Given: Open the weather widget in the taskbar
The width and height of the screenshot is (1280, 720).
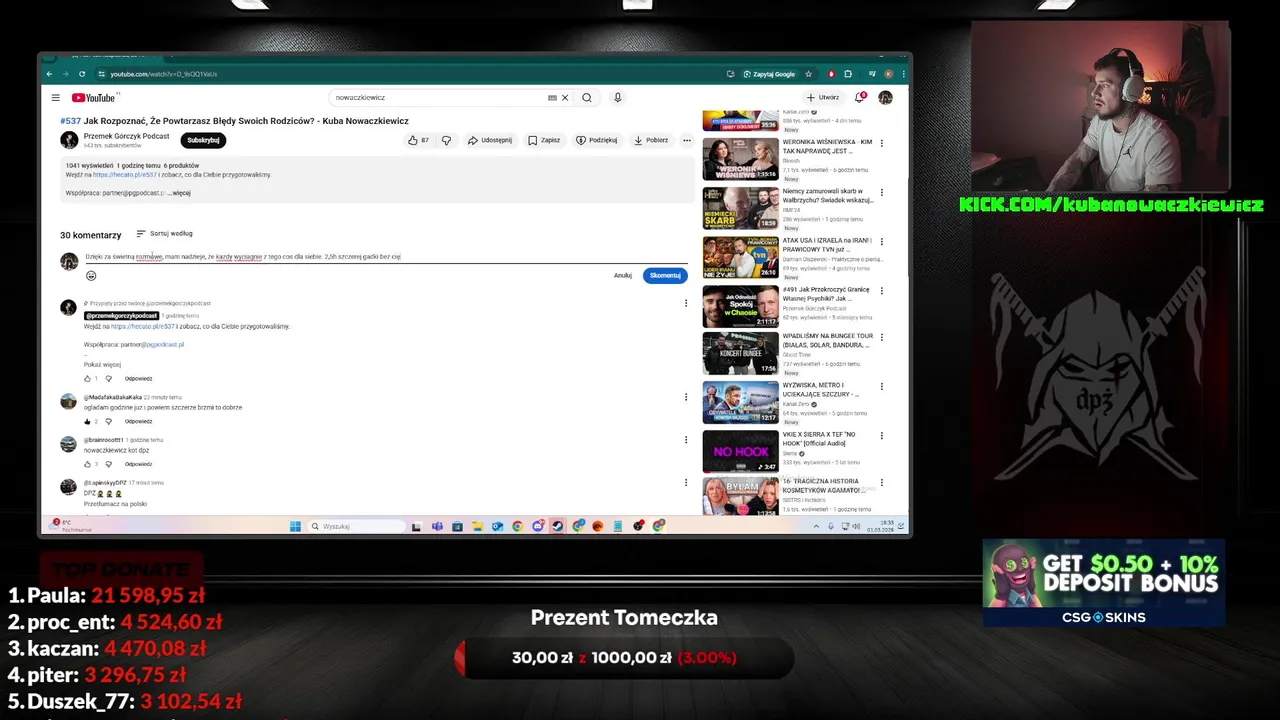Looking at the screenshot, I should (x=72, y=526).
